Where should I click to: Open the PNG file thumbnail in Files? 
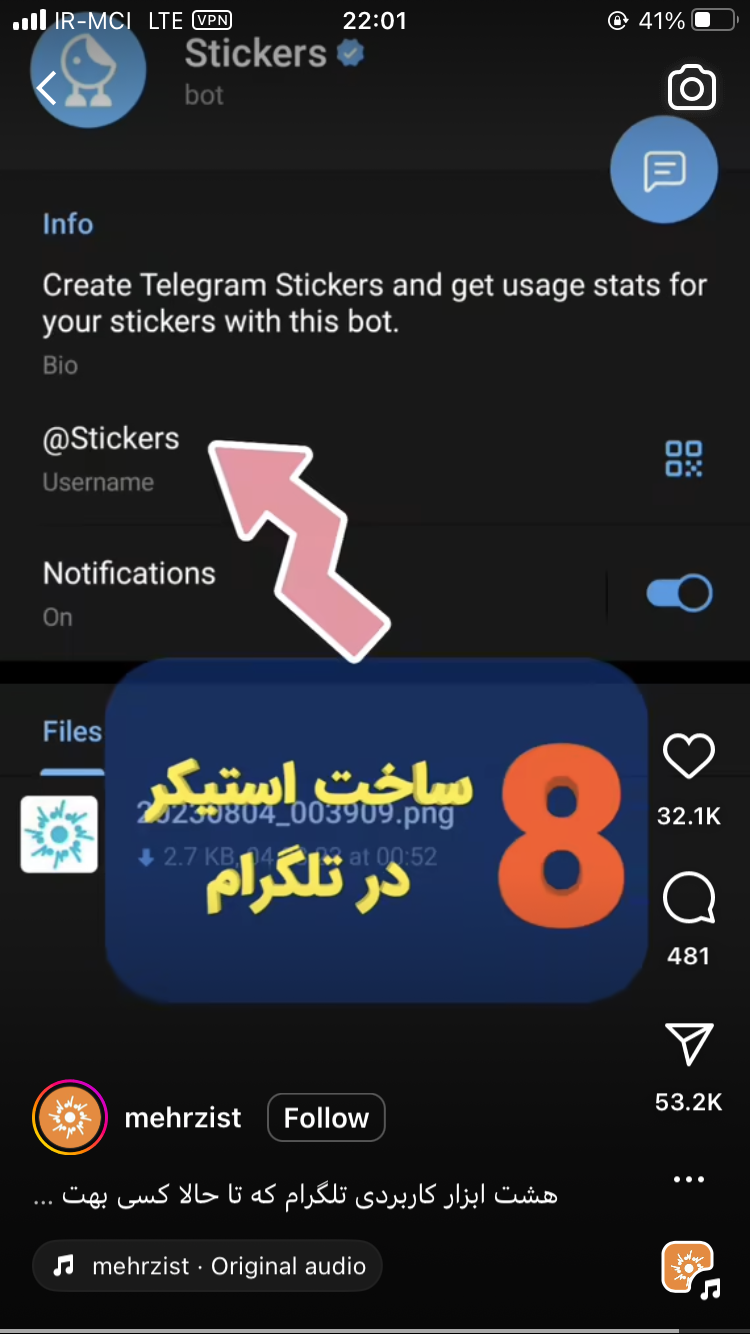point(59,834)
